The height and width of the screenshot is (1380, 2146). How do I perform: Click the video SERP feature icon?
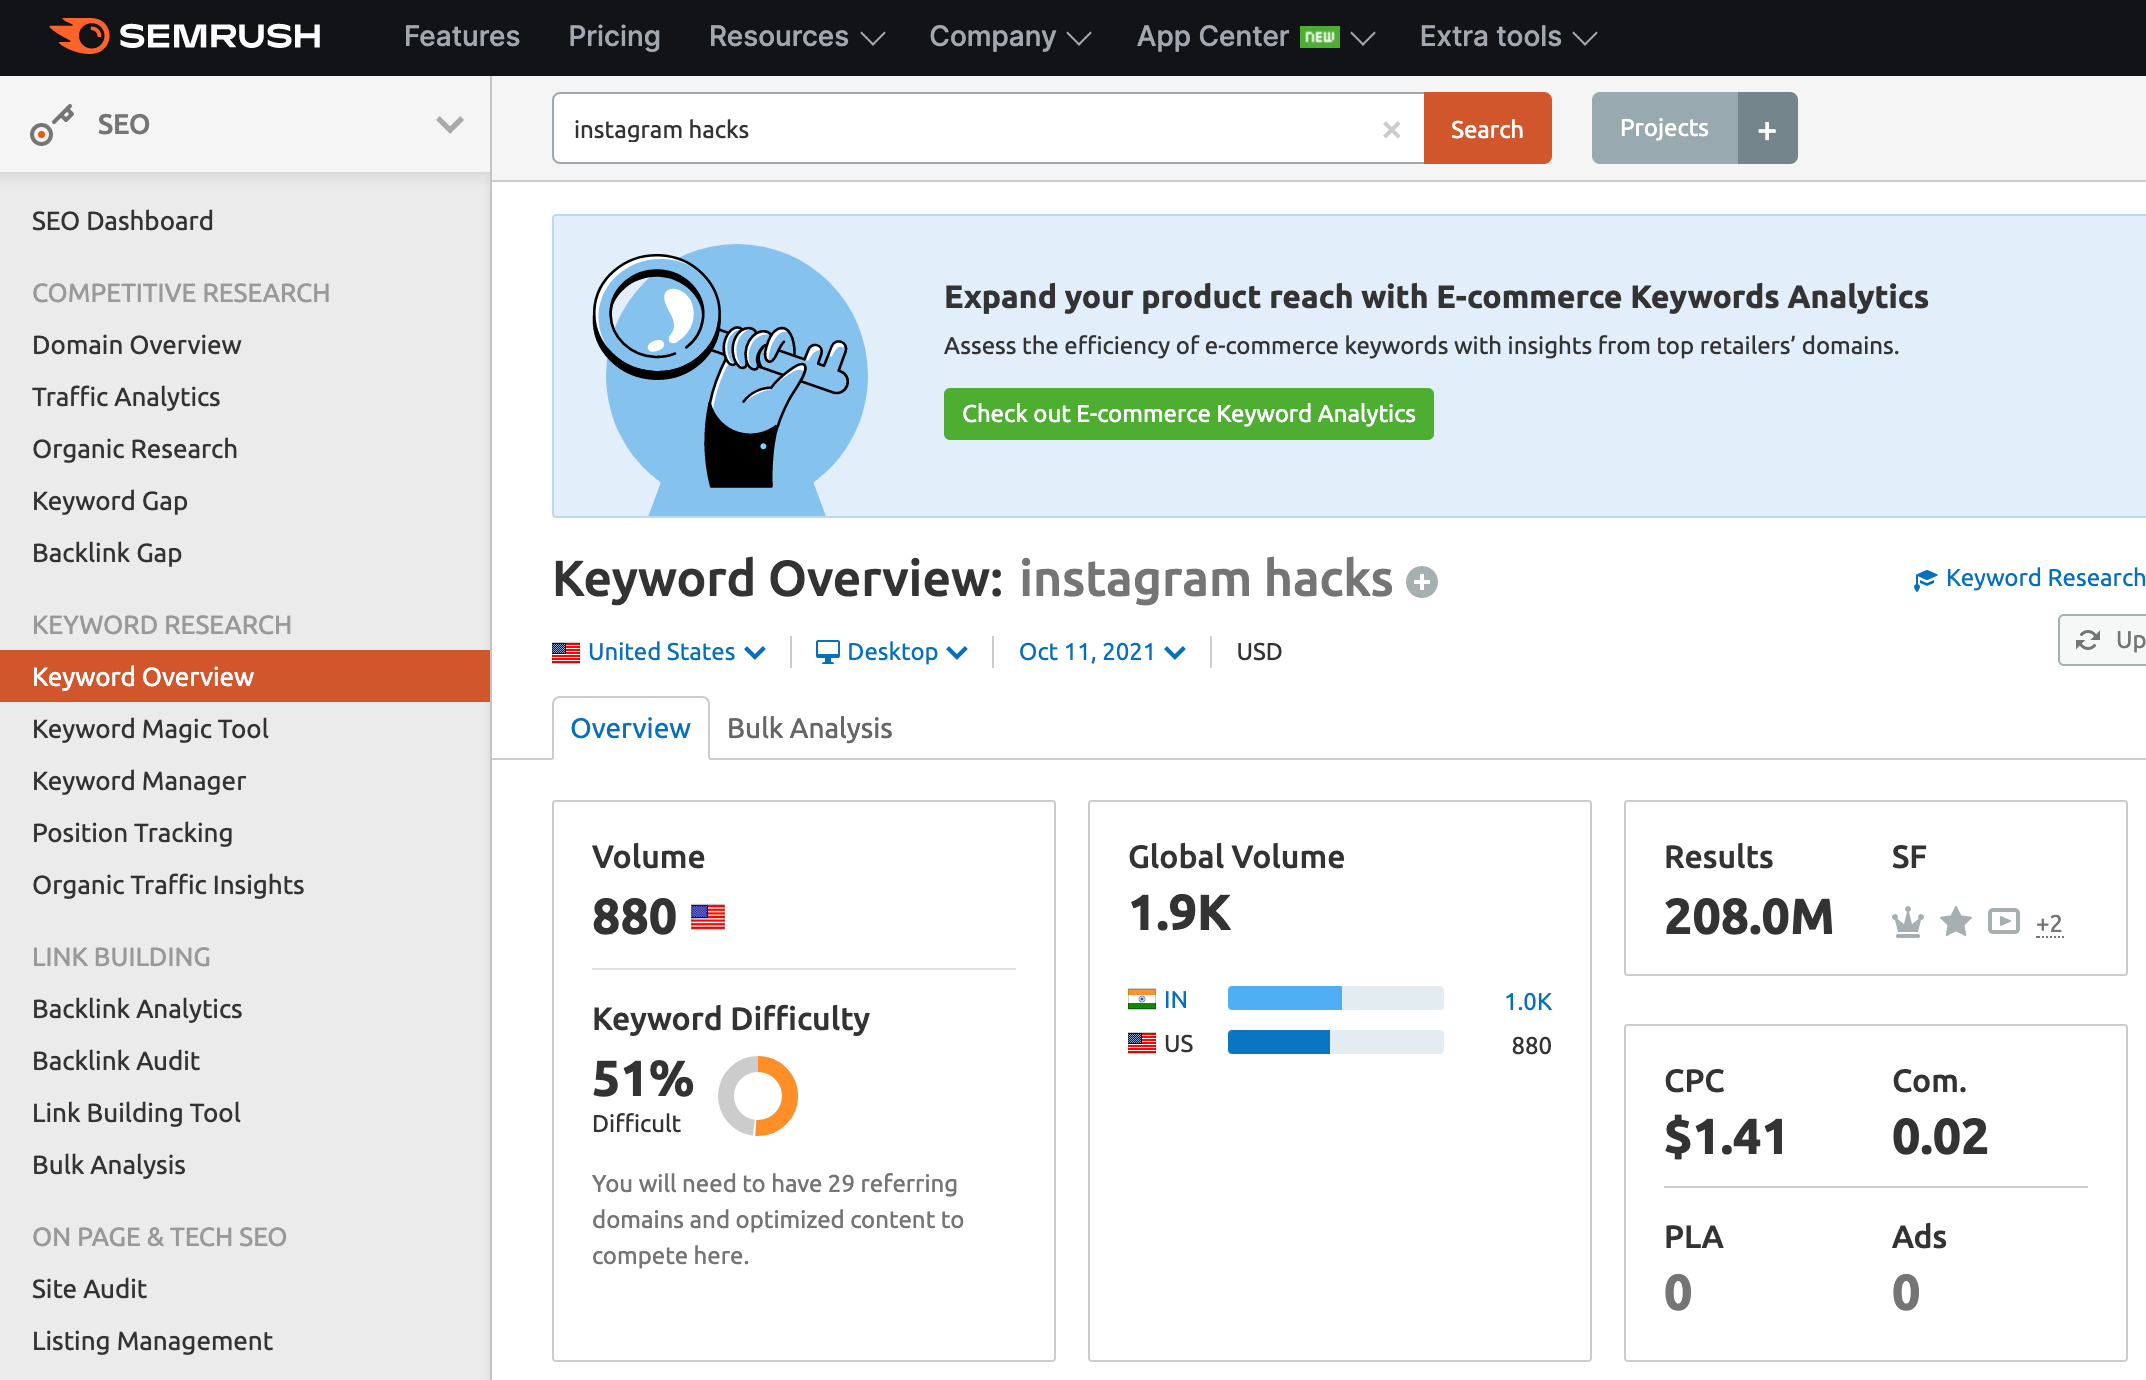point(2003,921)
